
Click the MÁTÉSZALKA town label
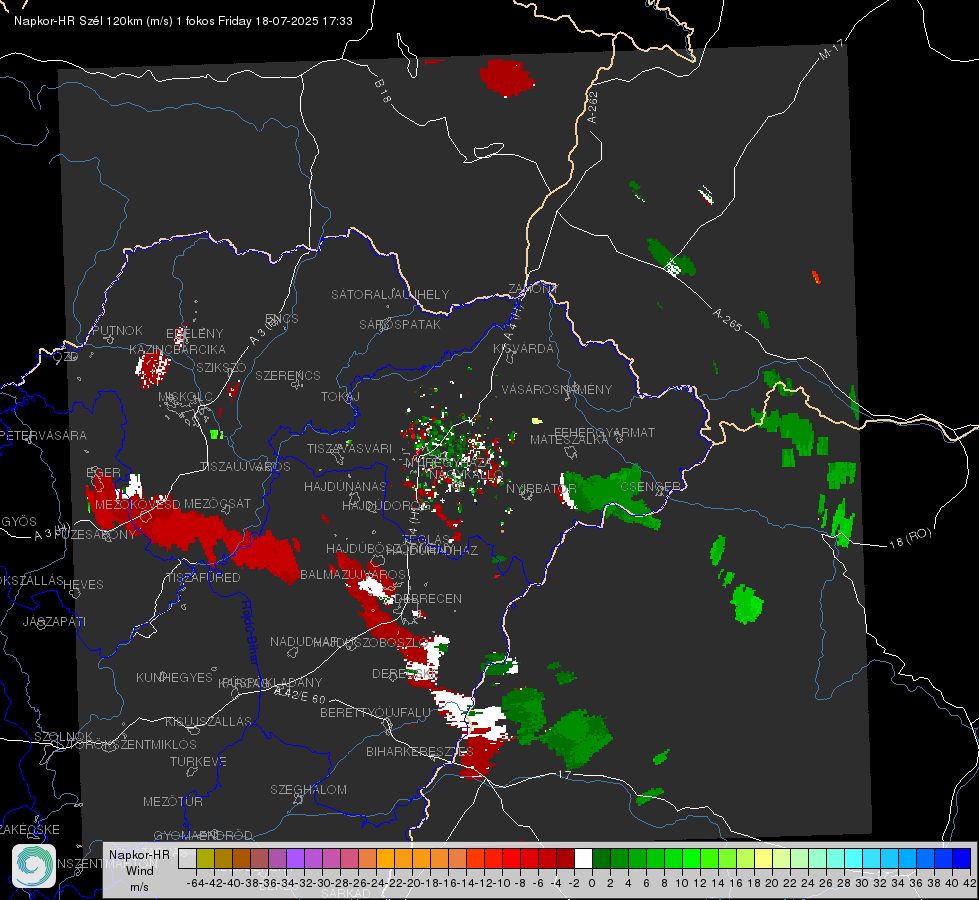pos(569,440)
